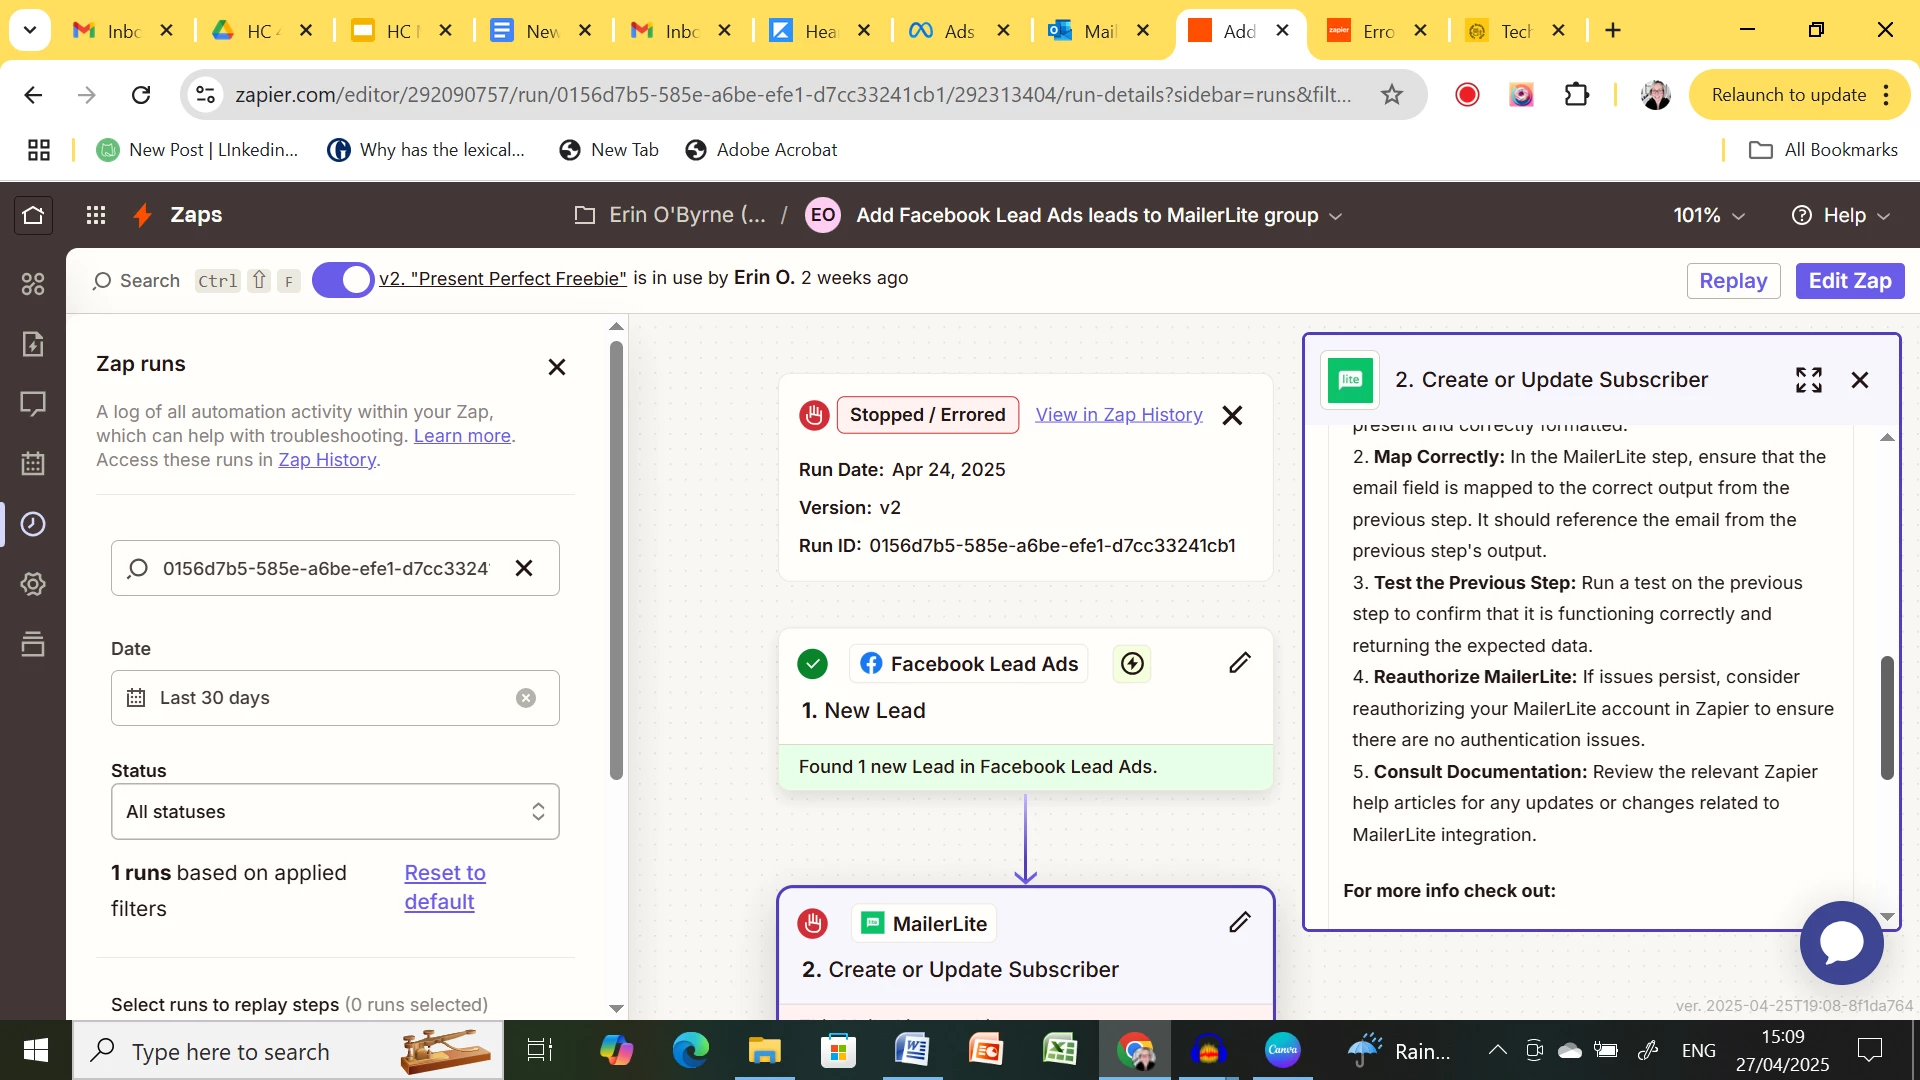Open the New Post LinkedIn bookmark

click(x=197, y=150)
